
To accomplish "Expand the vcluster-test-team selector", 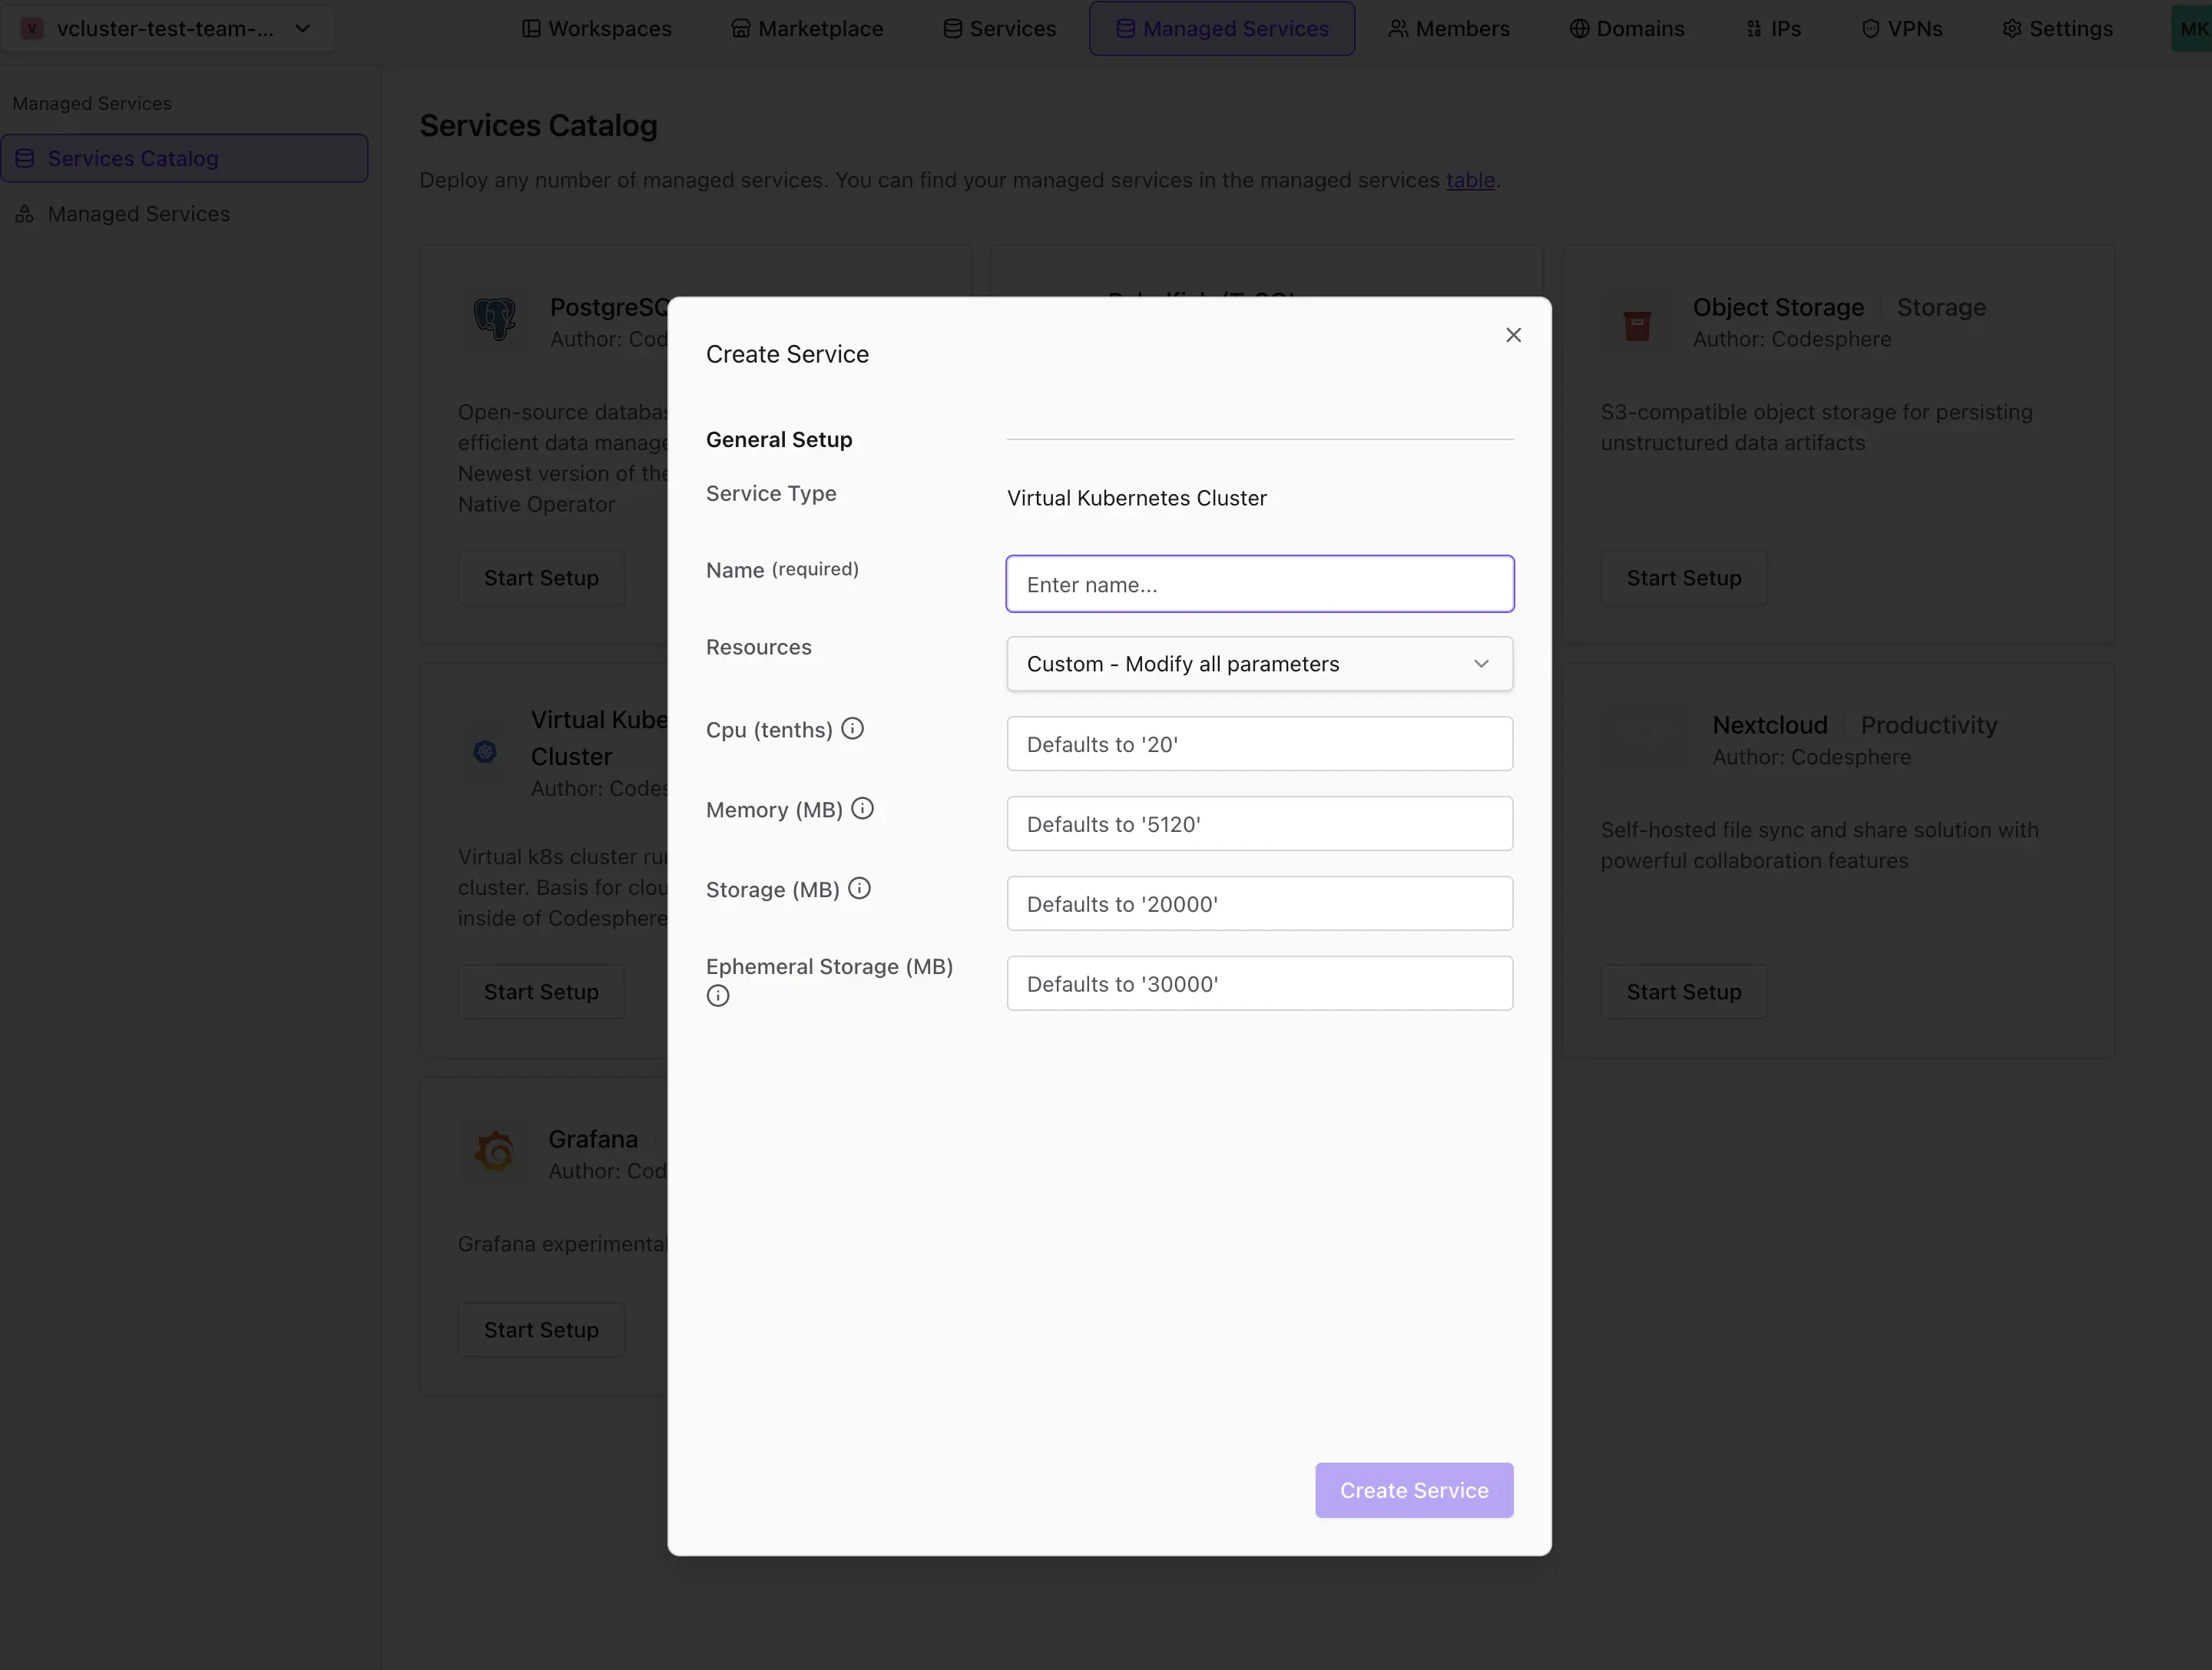I will click(x=166, y=28).
